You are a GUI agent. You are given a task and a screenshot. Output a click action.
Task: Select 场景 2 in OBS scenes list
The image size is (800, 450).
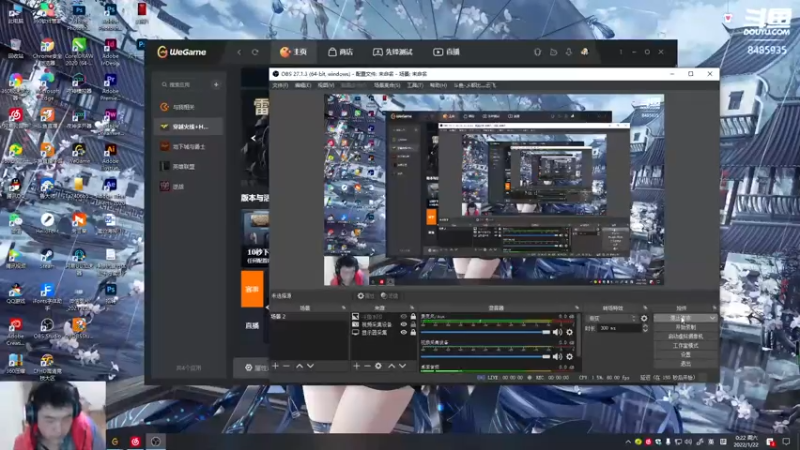coord(309,317)
